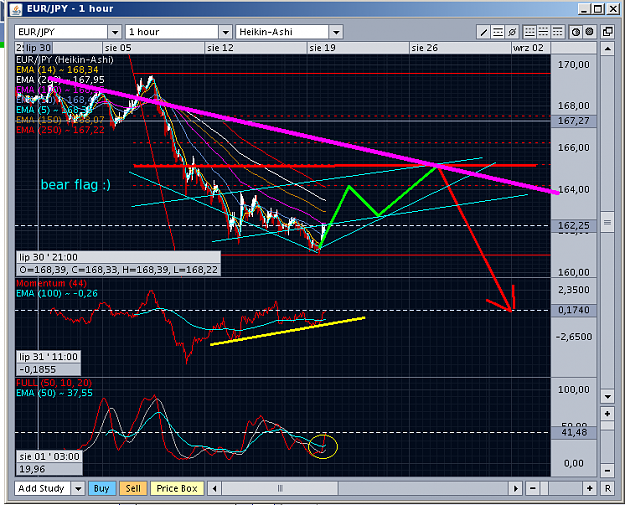Click the Java application icon in title bar
Viewport: 625px width, 505px height.
click(16, 9)
